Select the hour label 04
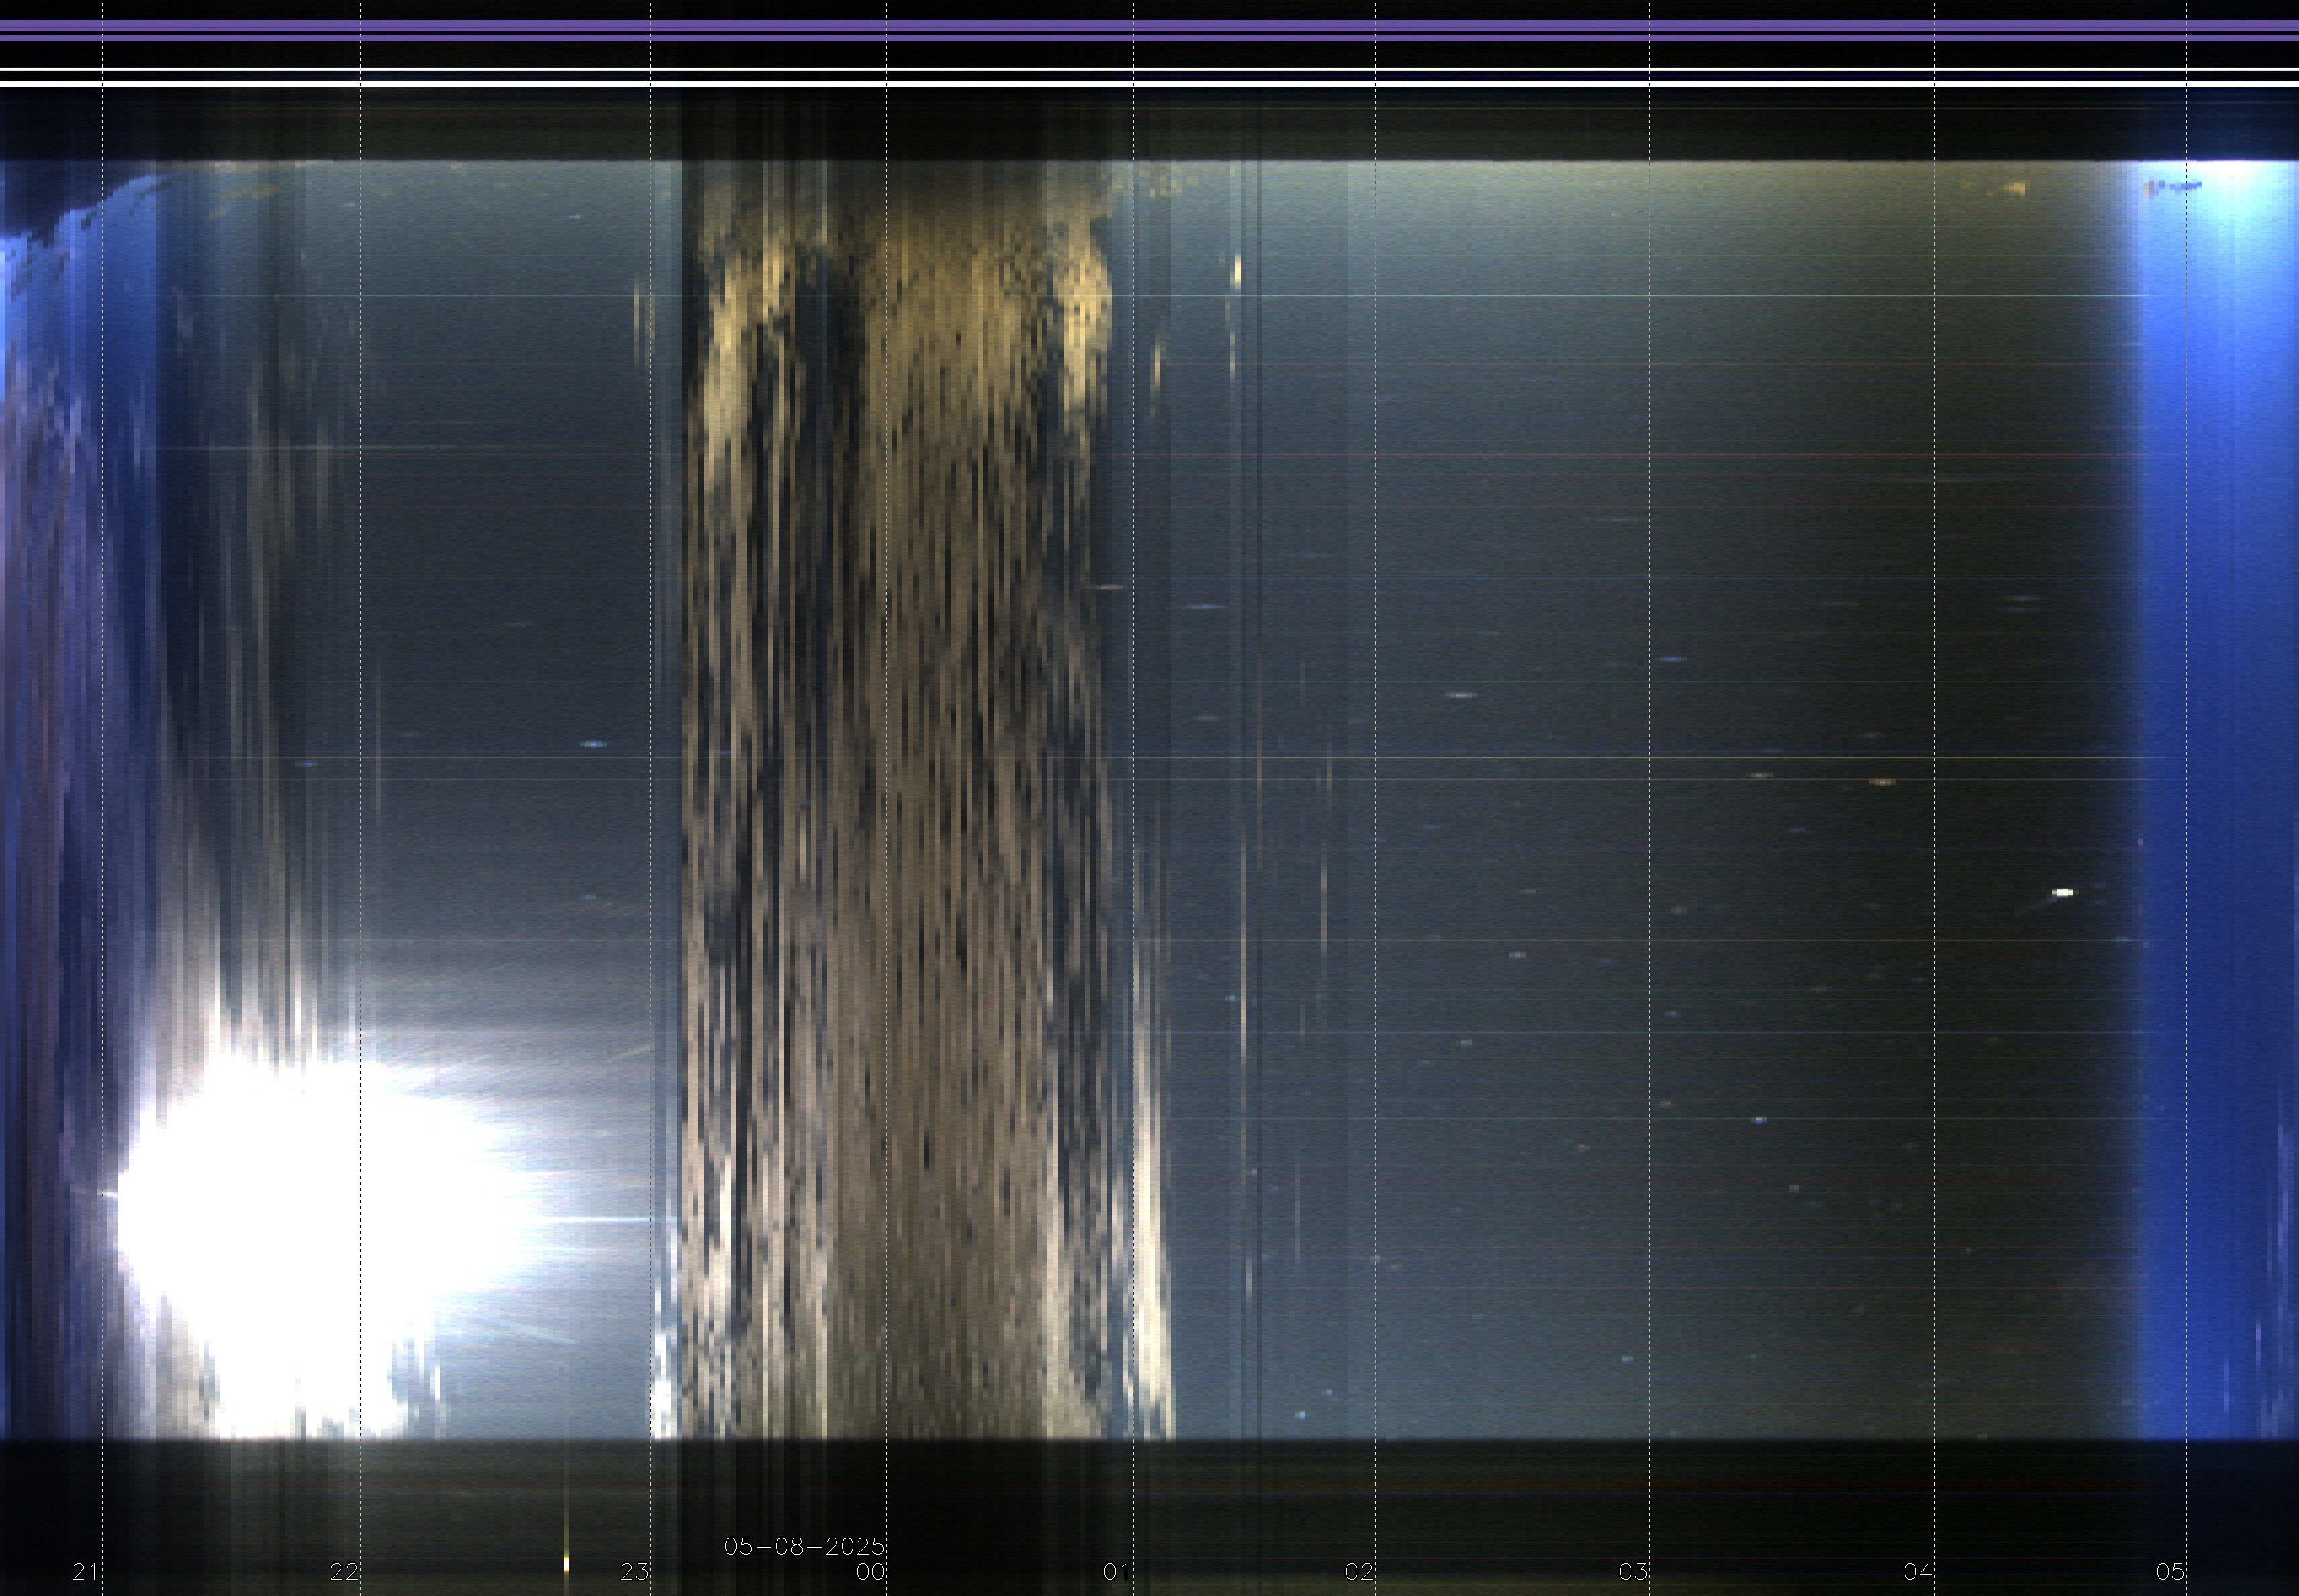This screenshot has width=2299, height=1596. pos(1918,1572)
